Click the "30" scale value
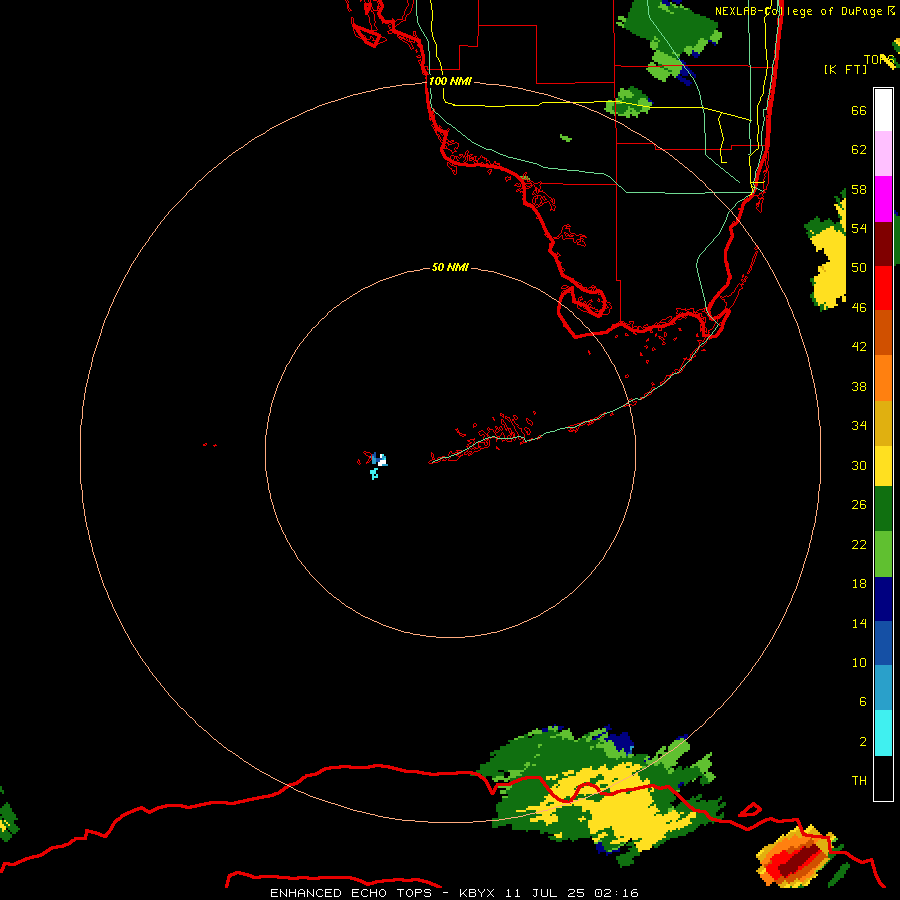This screenshot has height=900, width=900. pyautogui.click(x=859, y=465)
